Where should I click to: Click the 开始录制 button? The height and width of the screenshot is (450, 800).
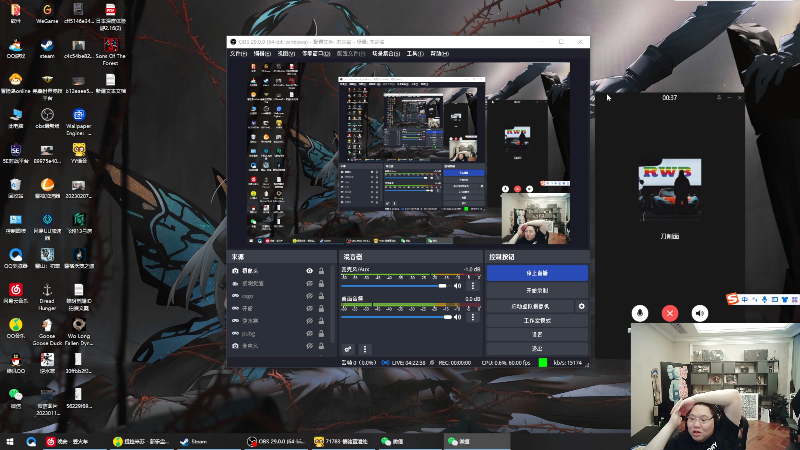tap(537, 290)
